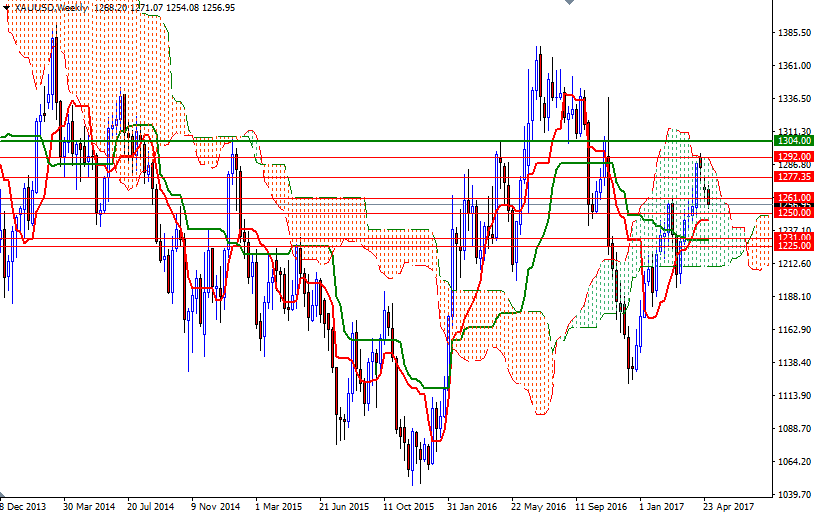Select the 9 Nov 2014 date label
The width and height of the screenshot is (814, 514).
(x=216, y=506)
